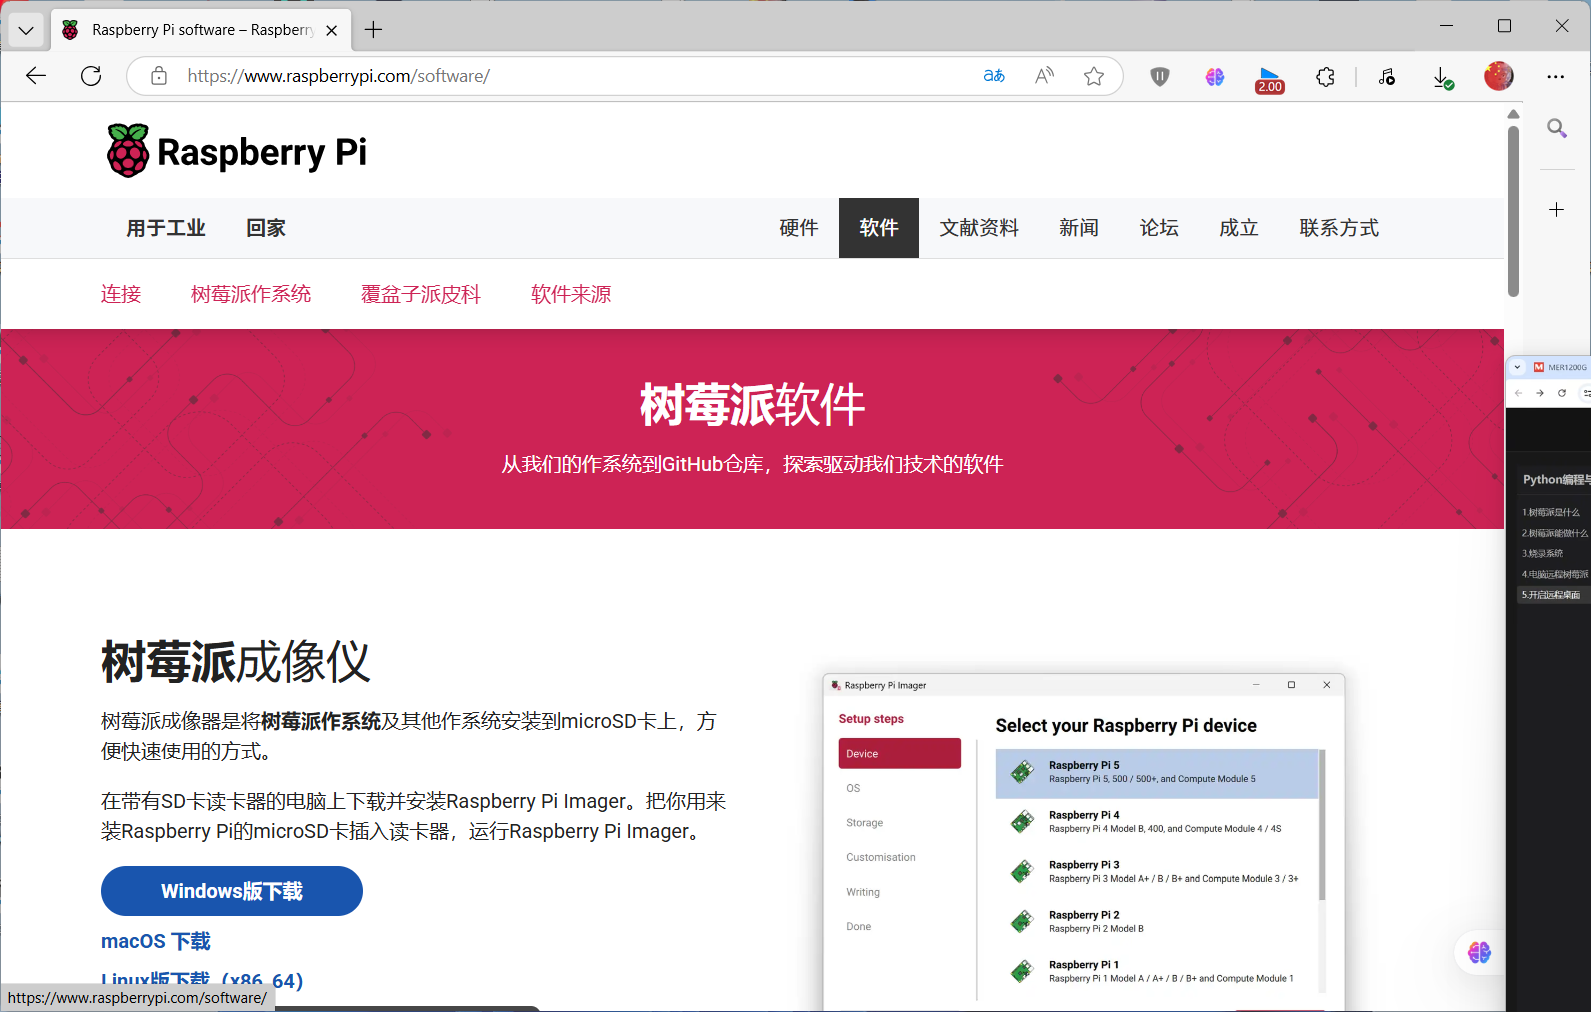Click the scrollbar up arrow

[1513, 114]
